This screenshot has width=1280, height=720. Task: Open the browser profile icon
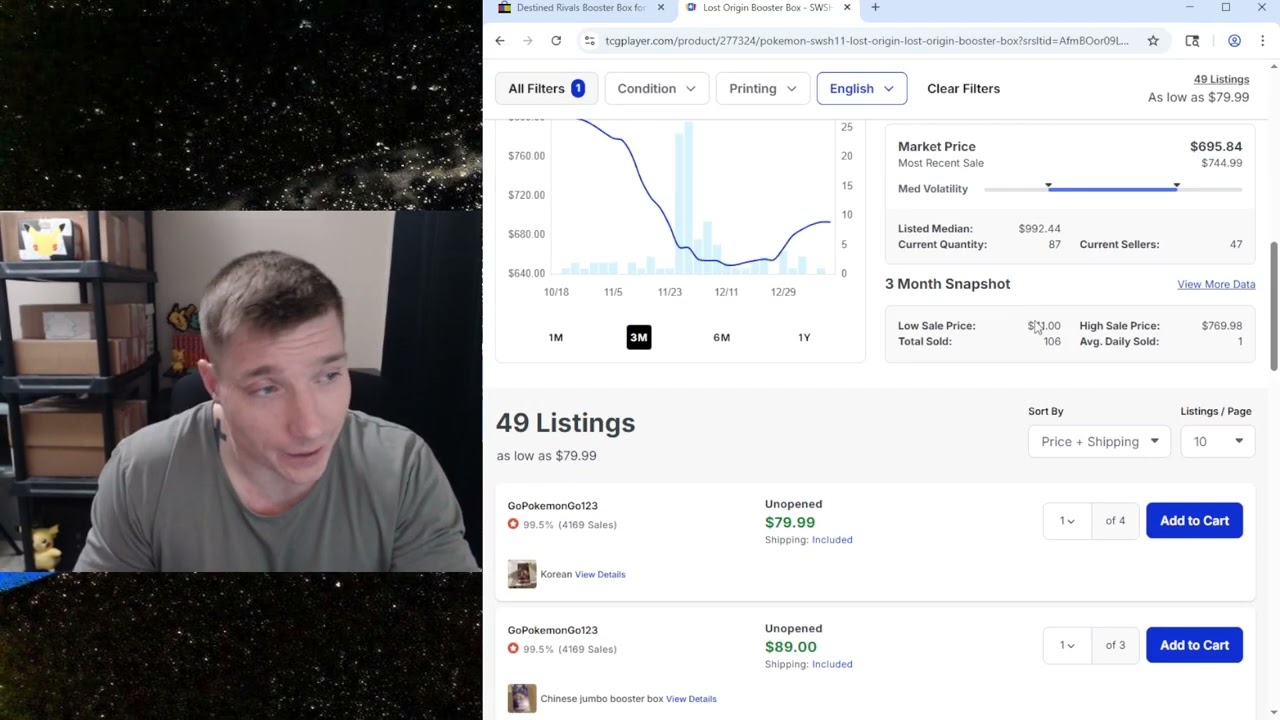tap(1234, 41)
